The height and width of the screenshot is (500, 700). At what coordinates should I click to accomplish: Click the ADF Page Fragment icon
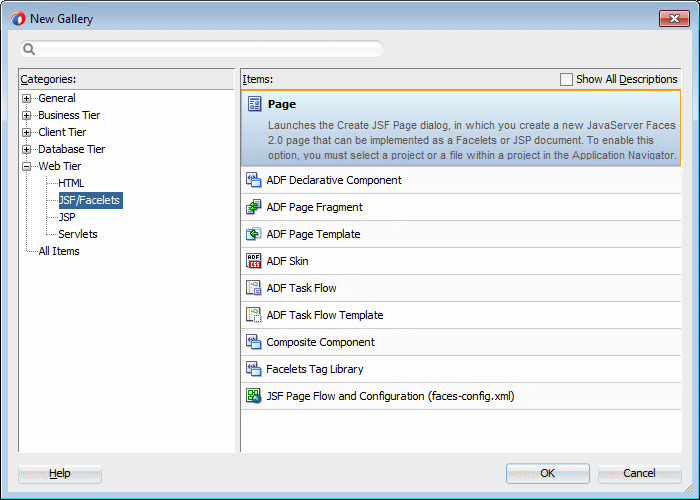click(254, 207)
